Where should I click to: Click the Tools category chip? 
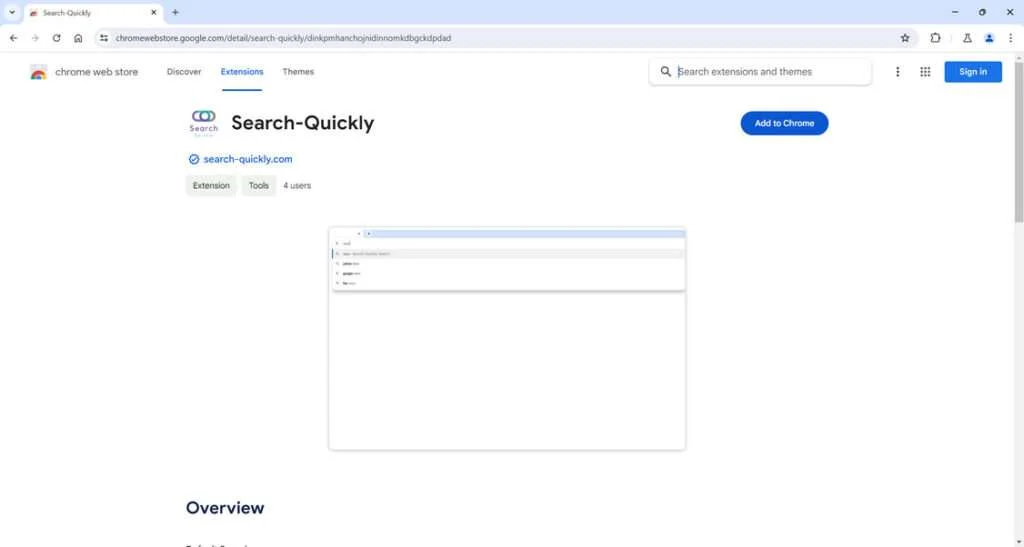click(259, 186)
